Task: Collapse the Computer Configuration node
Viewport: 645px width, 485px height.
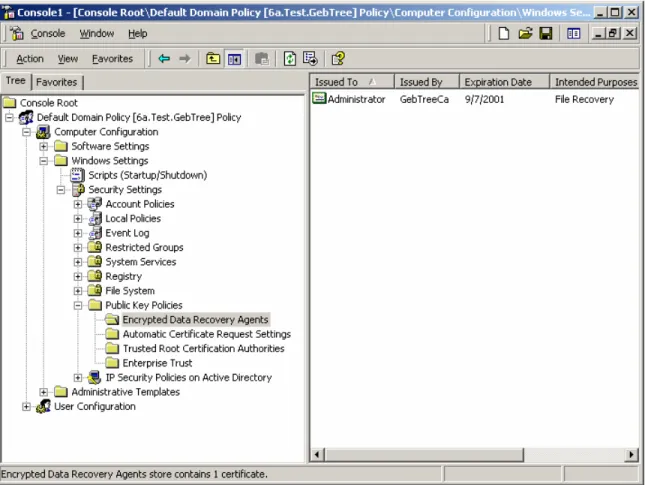Action: pyautogui.click(x=26, y=132)
